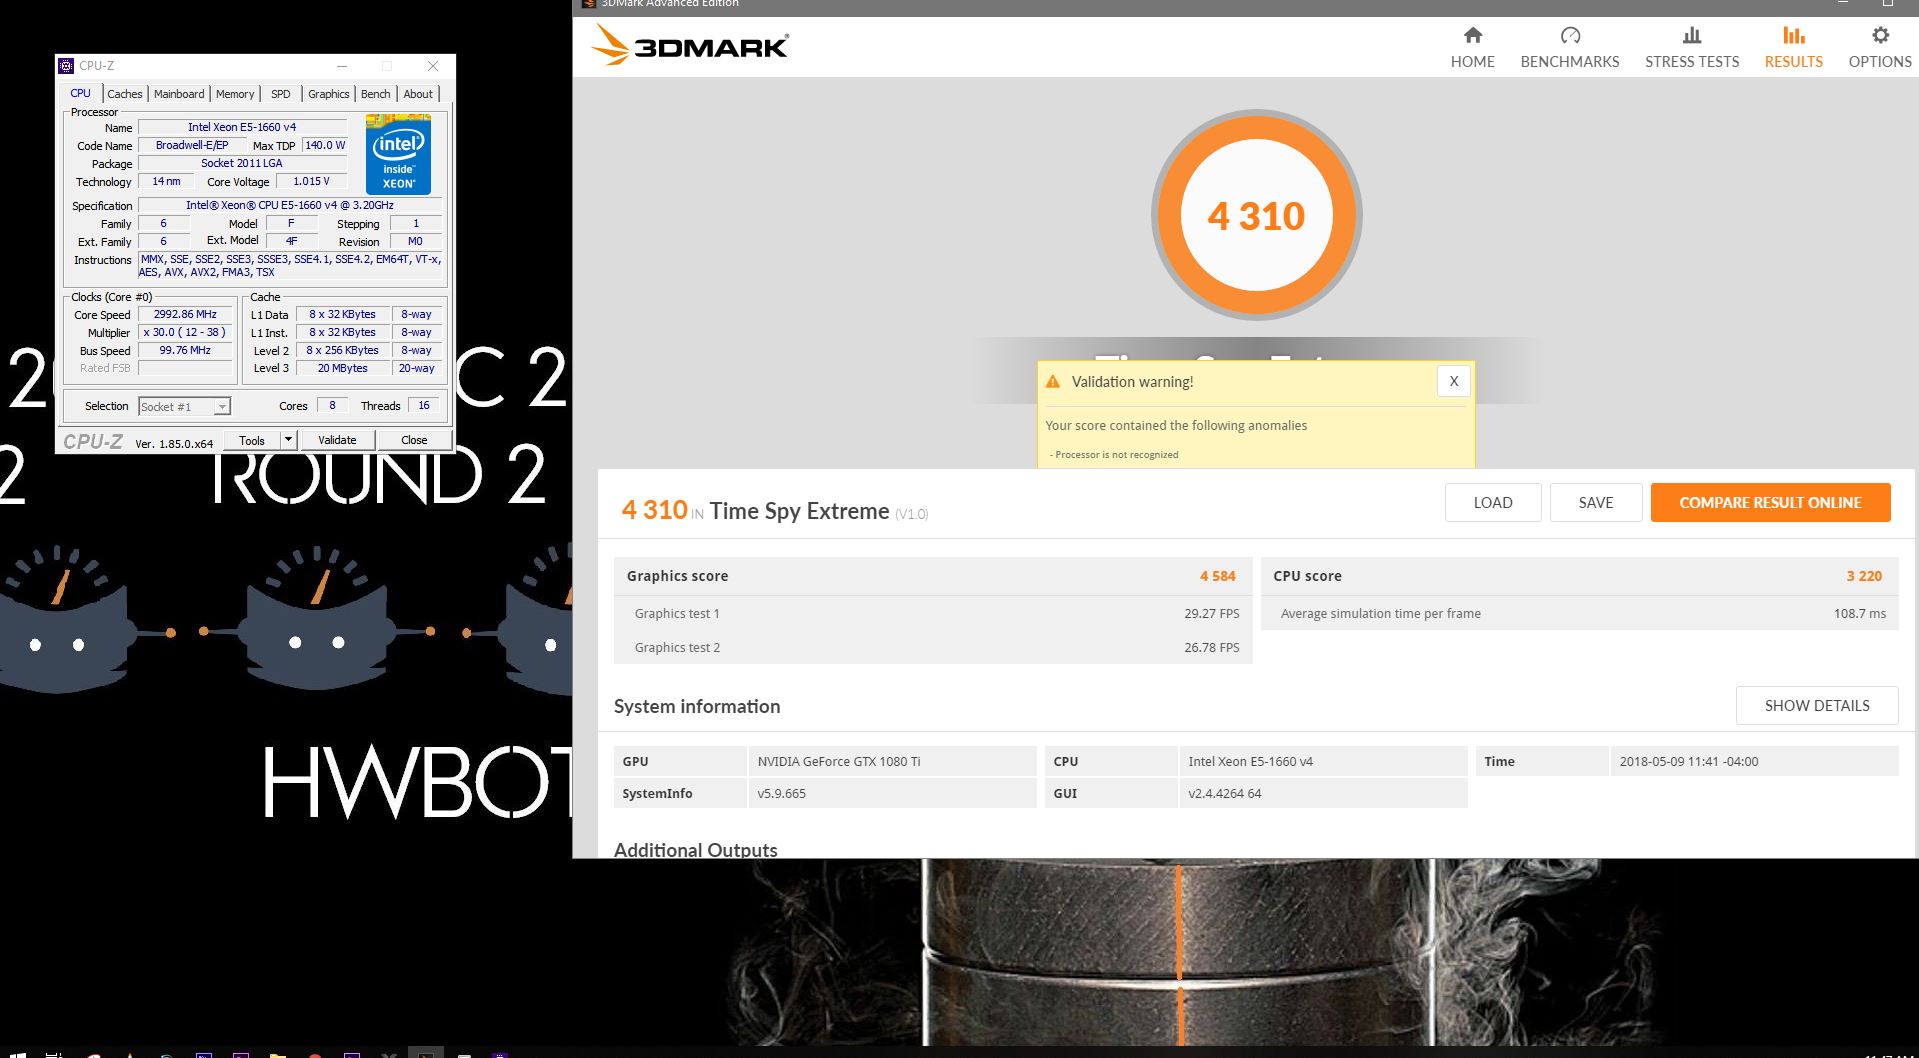Switch to the Mainboard tab in CPU-Z
The image size is (1919, 1058).
point(179,94)
